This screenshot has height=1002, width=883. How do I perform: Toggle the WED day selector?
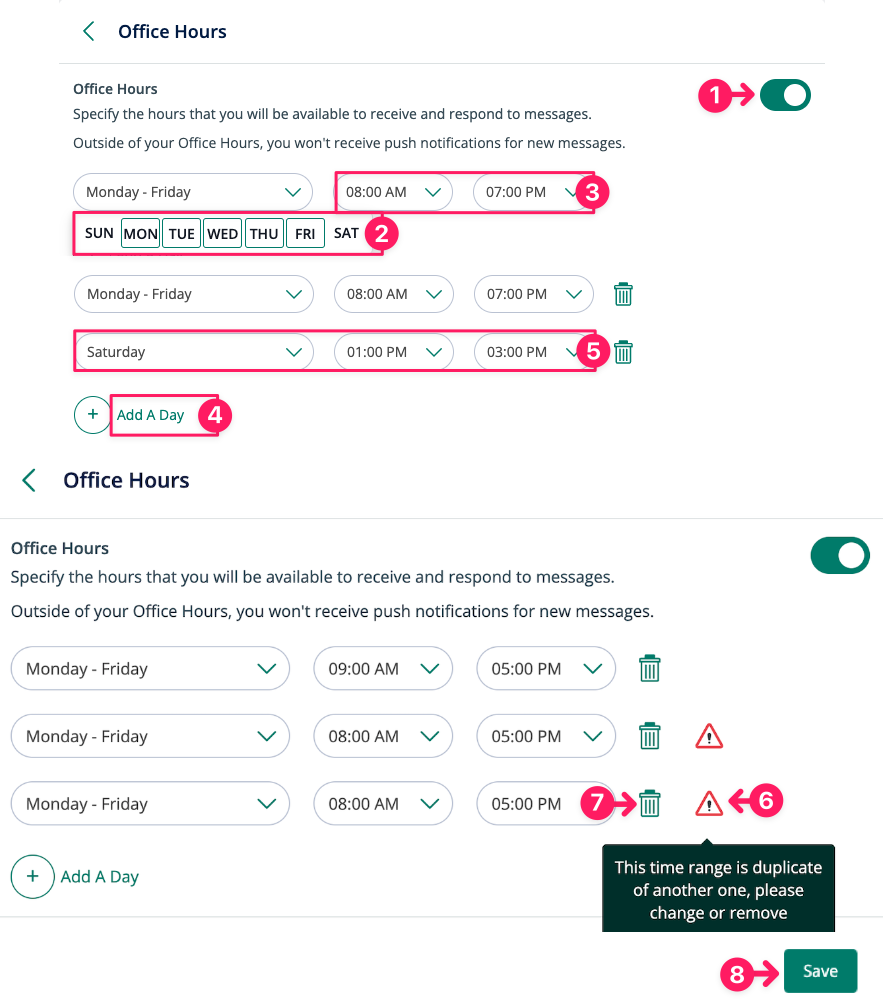(x=223, y=234)
